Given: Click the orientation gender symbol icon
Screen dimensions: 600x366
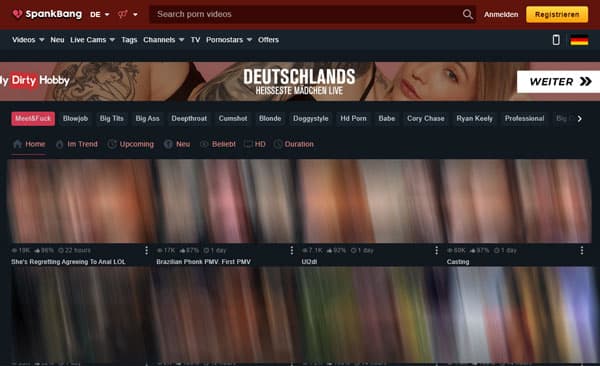Looking at the screenshot, I should 122,14.
